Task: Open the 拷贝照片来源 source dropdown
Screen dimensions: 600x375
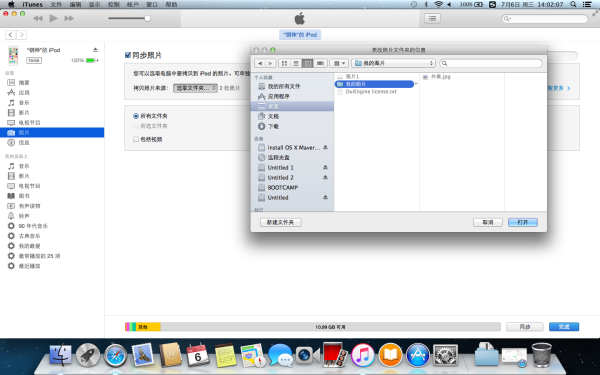Action: 195,88
